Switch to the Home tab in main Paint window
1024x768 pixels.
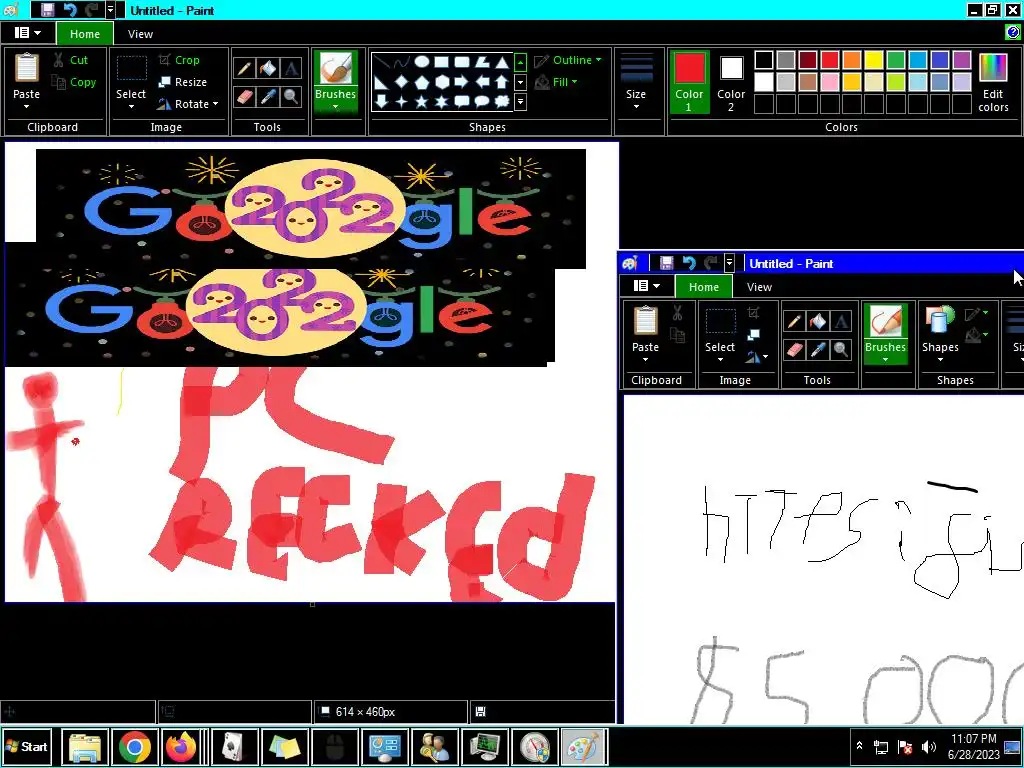tap(85, 34)
